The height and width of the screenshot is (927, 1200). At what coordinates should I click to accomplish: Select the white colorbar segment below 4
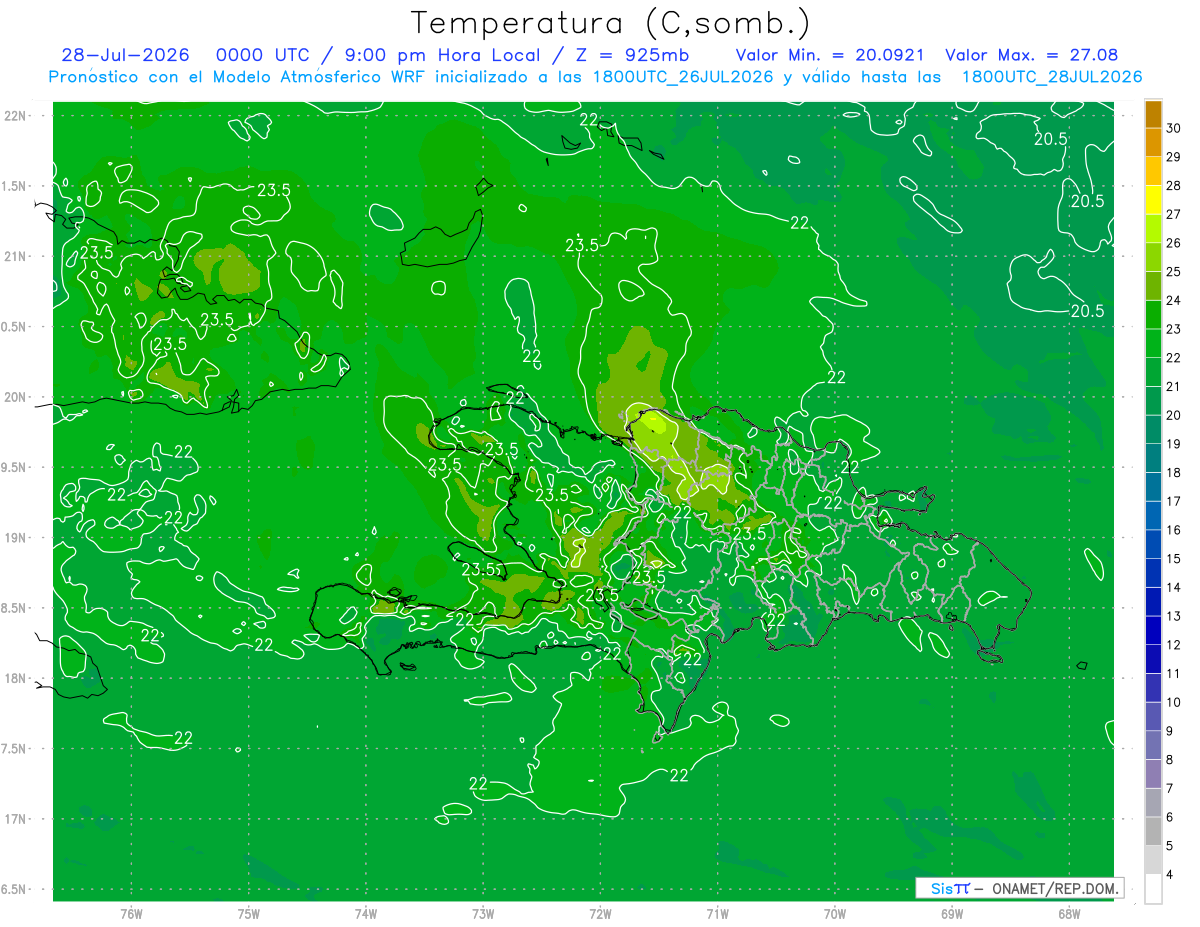pyautogui.click(x=1153, y=889)
